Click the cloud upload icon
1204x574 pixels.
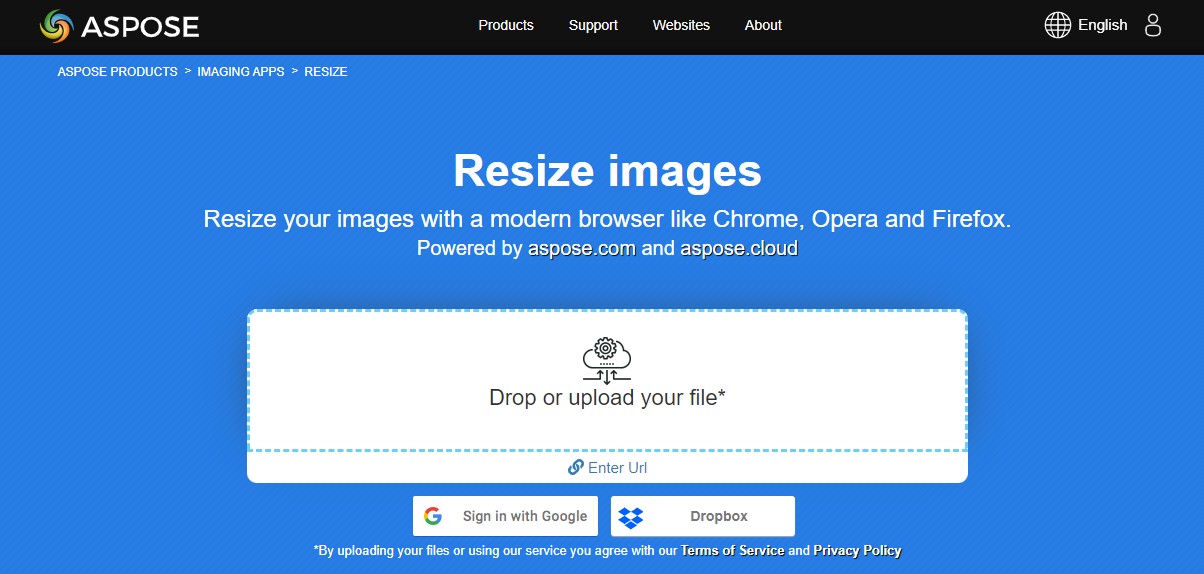point(607,361)
